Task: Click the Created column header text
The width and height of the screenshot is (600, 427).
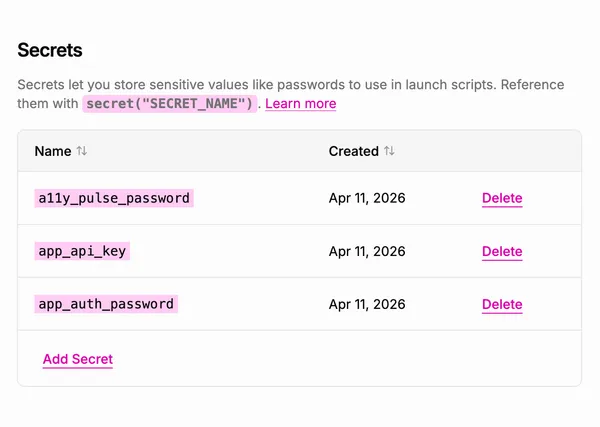Action: pos(353,152)
